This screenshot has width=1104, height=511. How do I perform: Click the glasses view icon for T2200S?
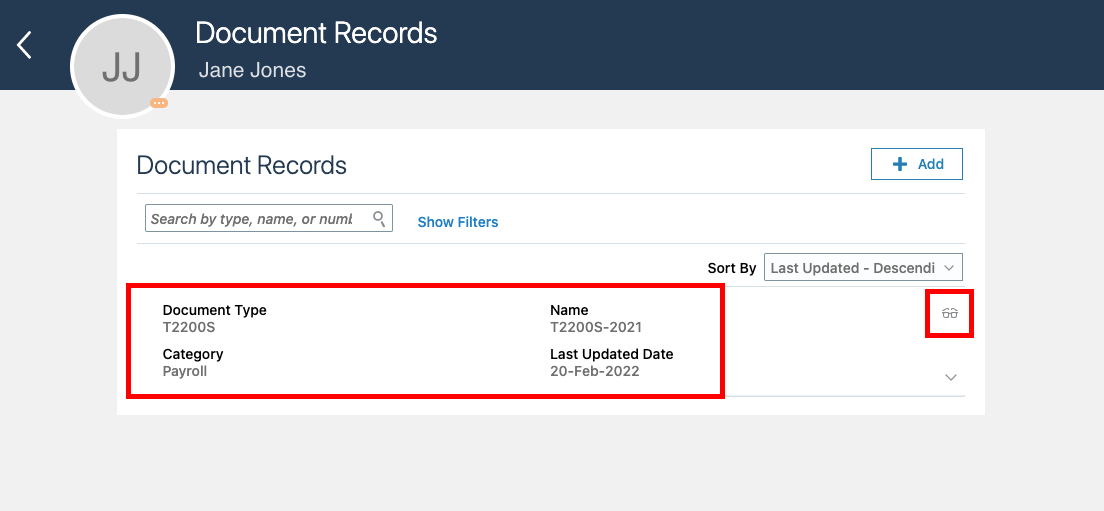pos(949,313)
